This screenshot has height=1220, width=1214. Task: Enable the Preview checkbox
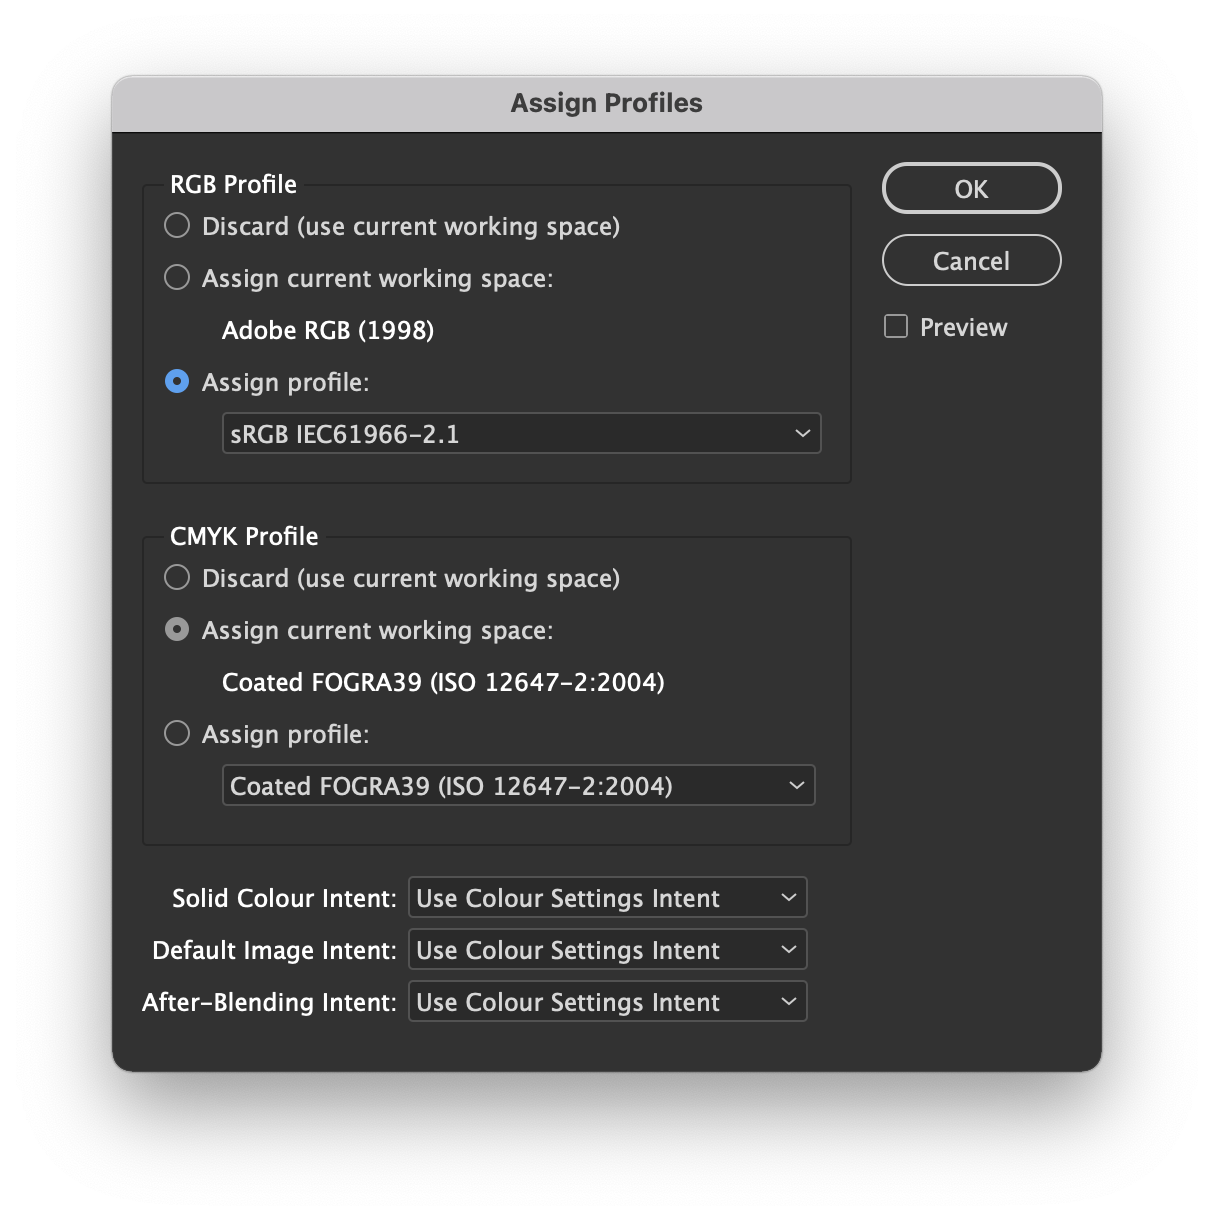pyautogui.click(x=895, y=326)
